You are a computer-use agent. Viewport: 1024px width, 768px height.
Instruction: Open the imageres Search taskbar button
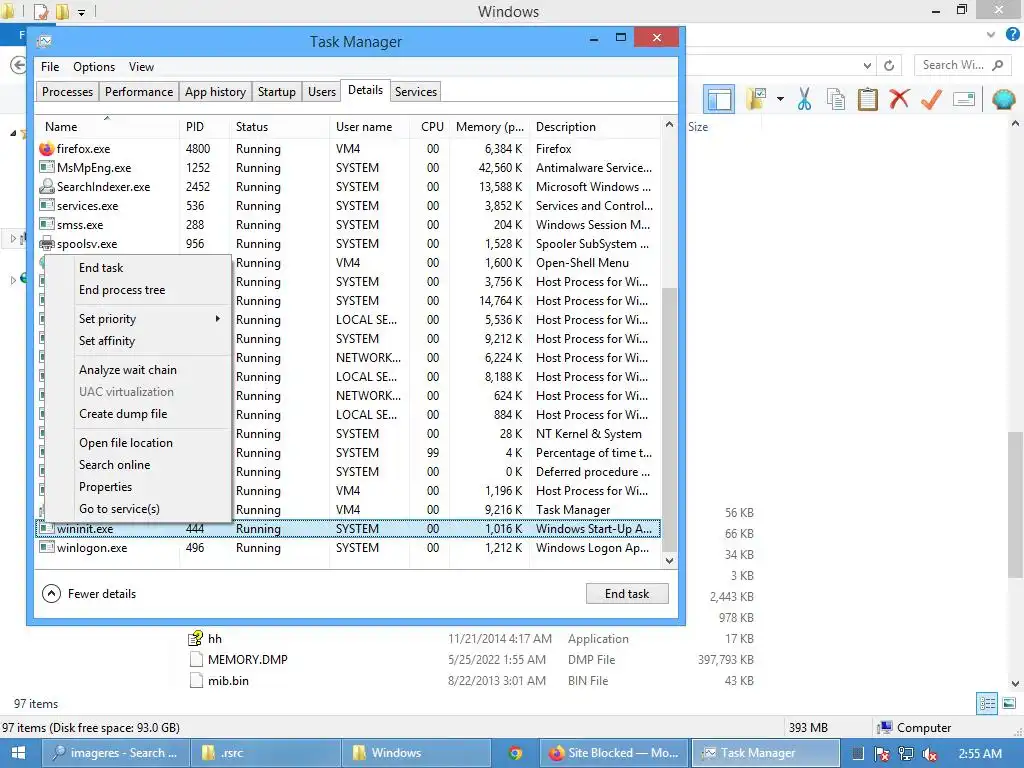(116, 753)
